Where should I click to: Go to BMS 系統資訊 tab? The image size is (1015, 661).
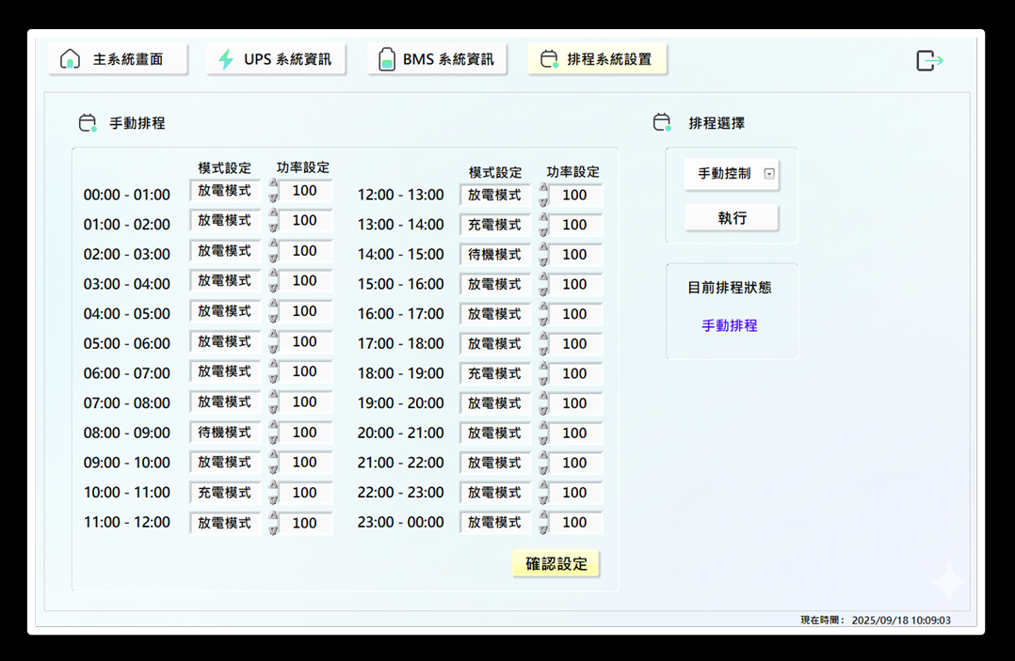click(437, 59)
